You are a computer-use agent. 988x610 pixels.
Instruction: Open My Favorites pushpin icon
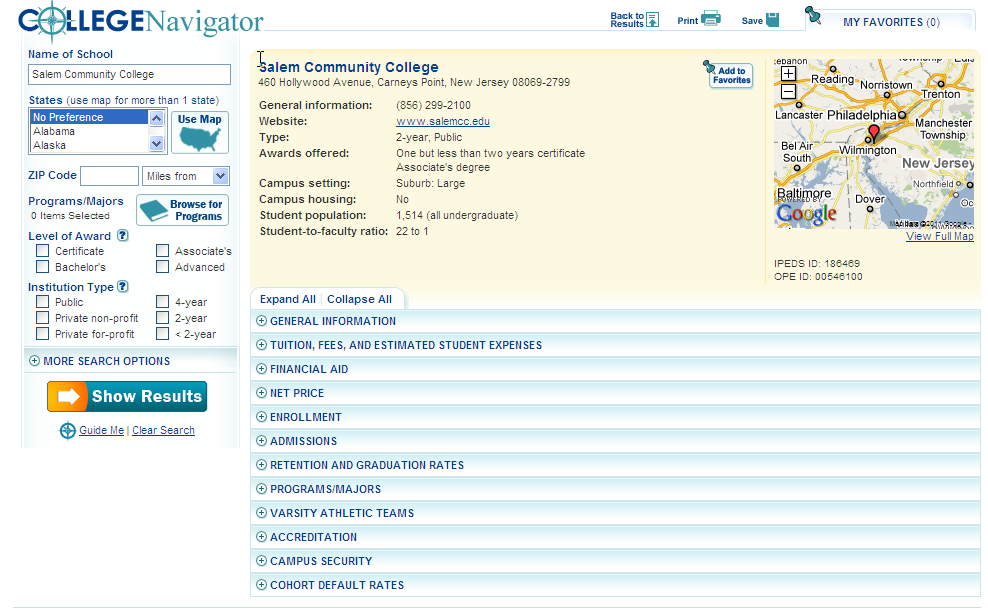pos(813,15)
